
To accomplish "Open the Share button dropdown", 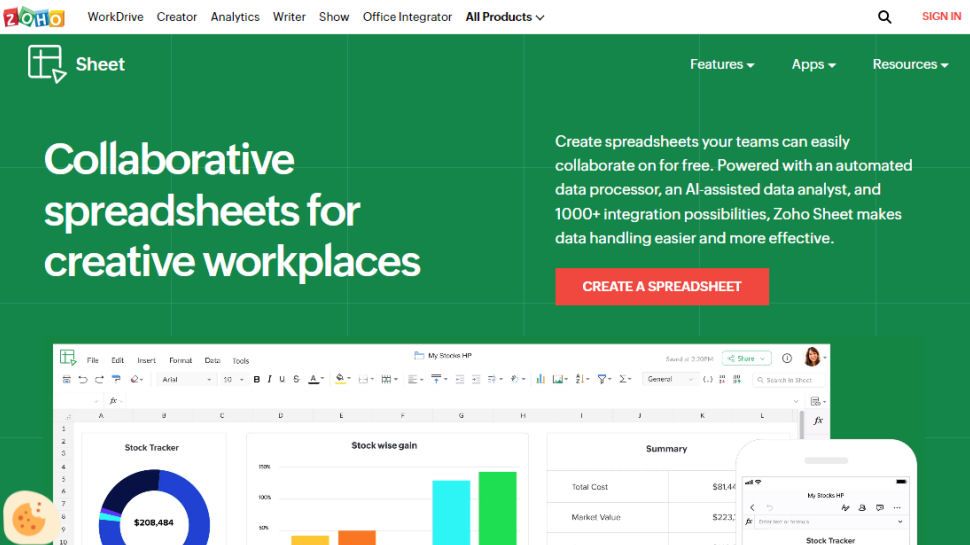I will (746, 358).
